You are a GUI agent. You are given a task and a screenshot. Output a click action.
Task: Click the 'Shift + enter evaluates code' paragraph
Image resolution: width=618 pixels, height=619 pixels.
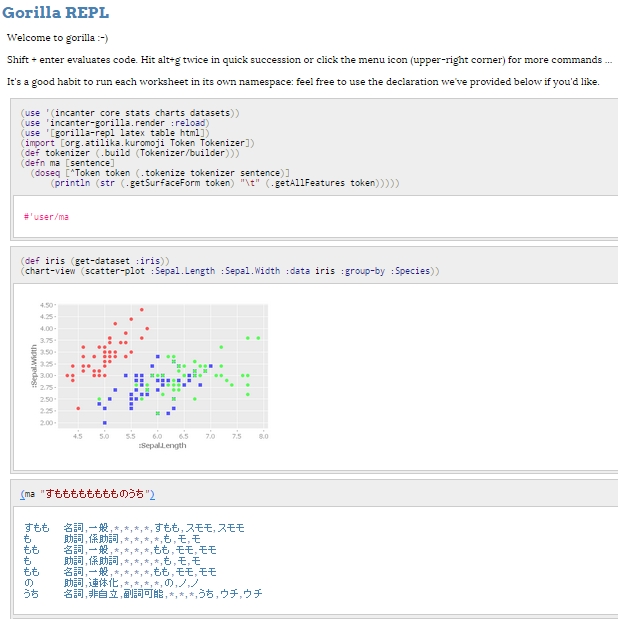(x=310, y=60)
